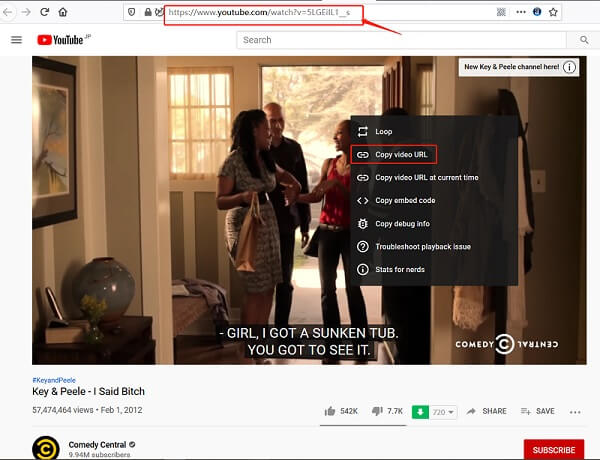Choose Copy debug info menu entry
The height and width of the screenshot is (460, 600).
(434, 223)
